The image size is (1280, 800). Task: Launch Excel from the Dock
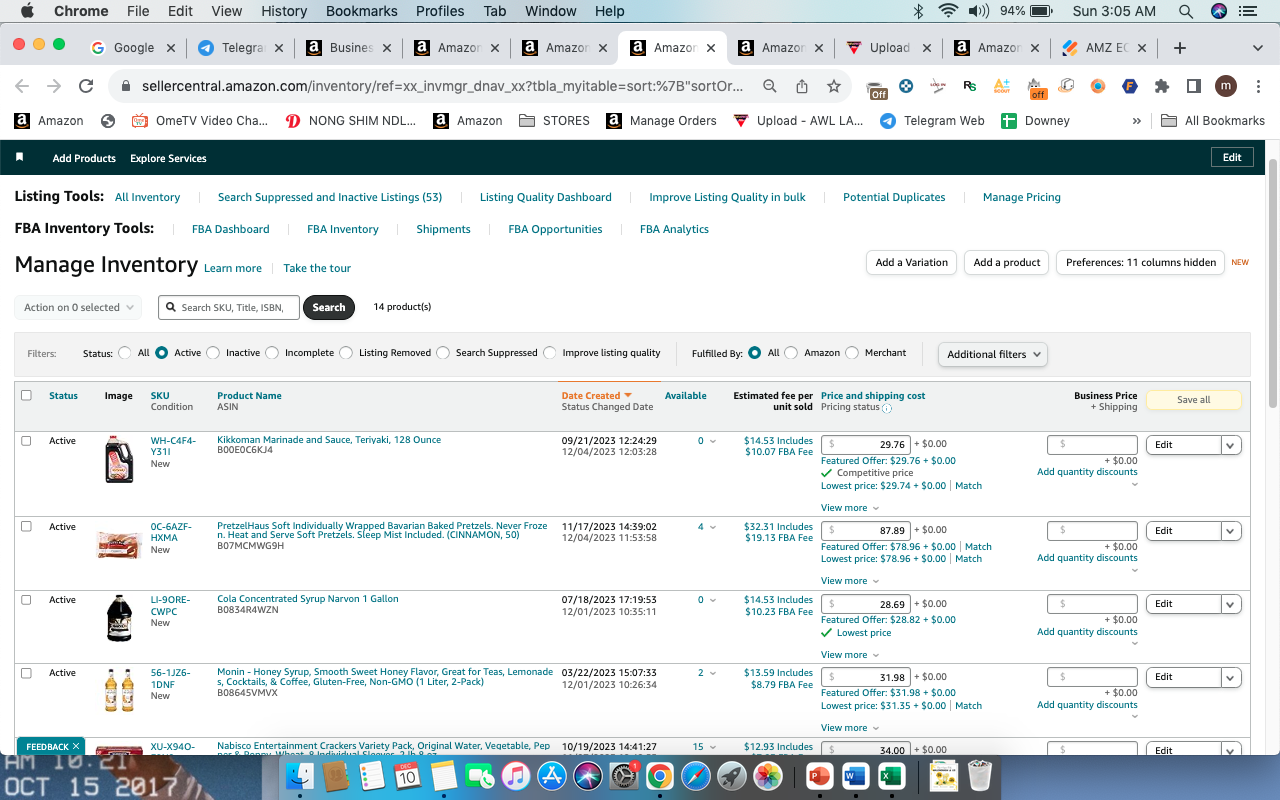pos(891,775)
